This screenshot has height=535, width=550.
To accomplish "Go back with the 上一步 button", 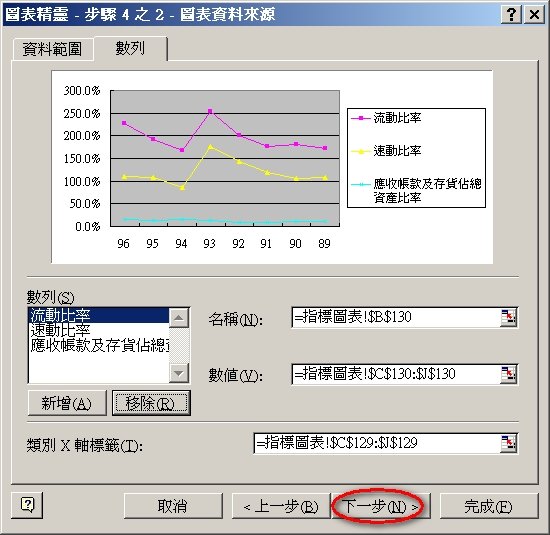I will pos(281,506).
